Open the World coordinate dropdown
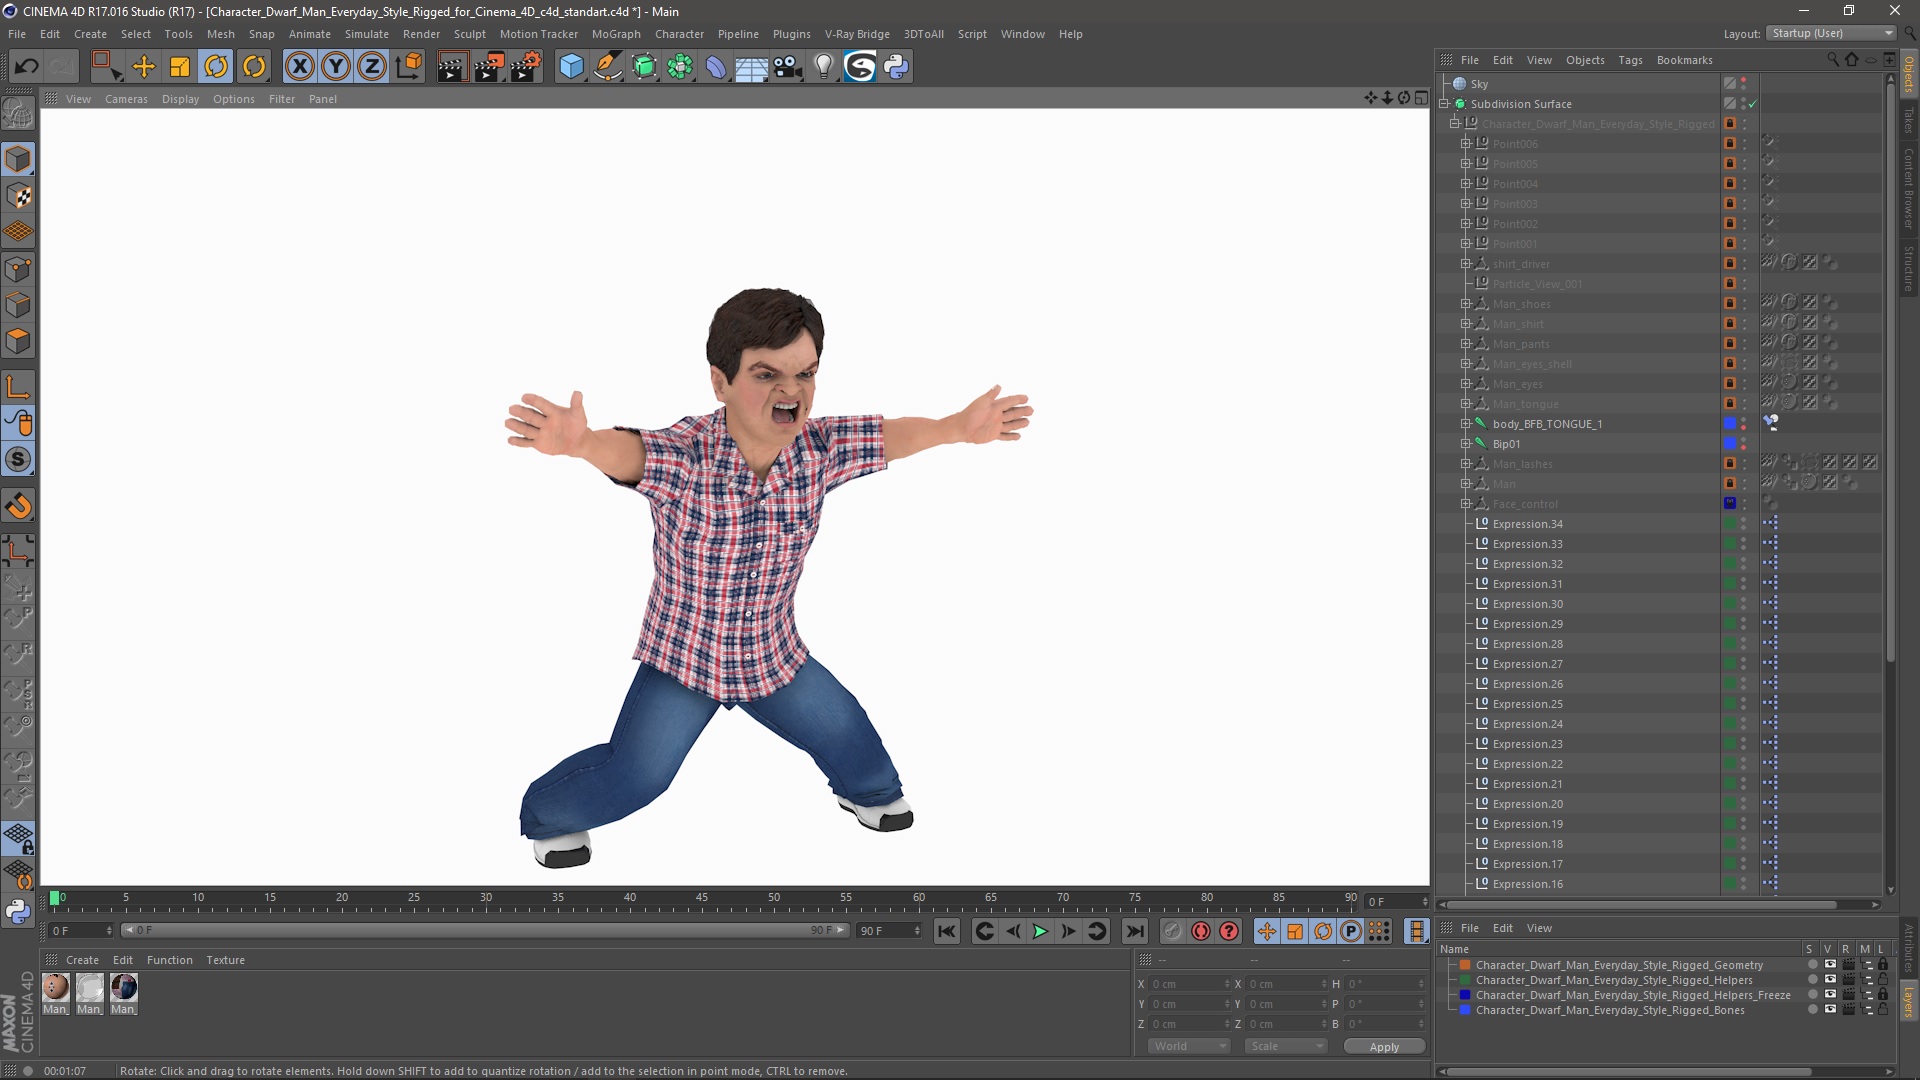The image size is (1920, 1080). pos(1188,1046)
